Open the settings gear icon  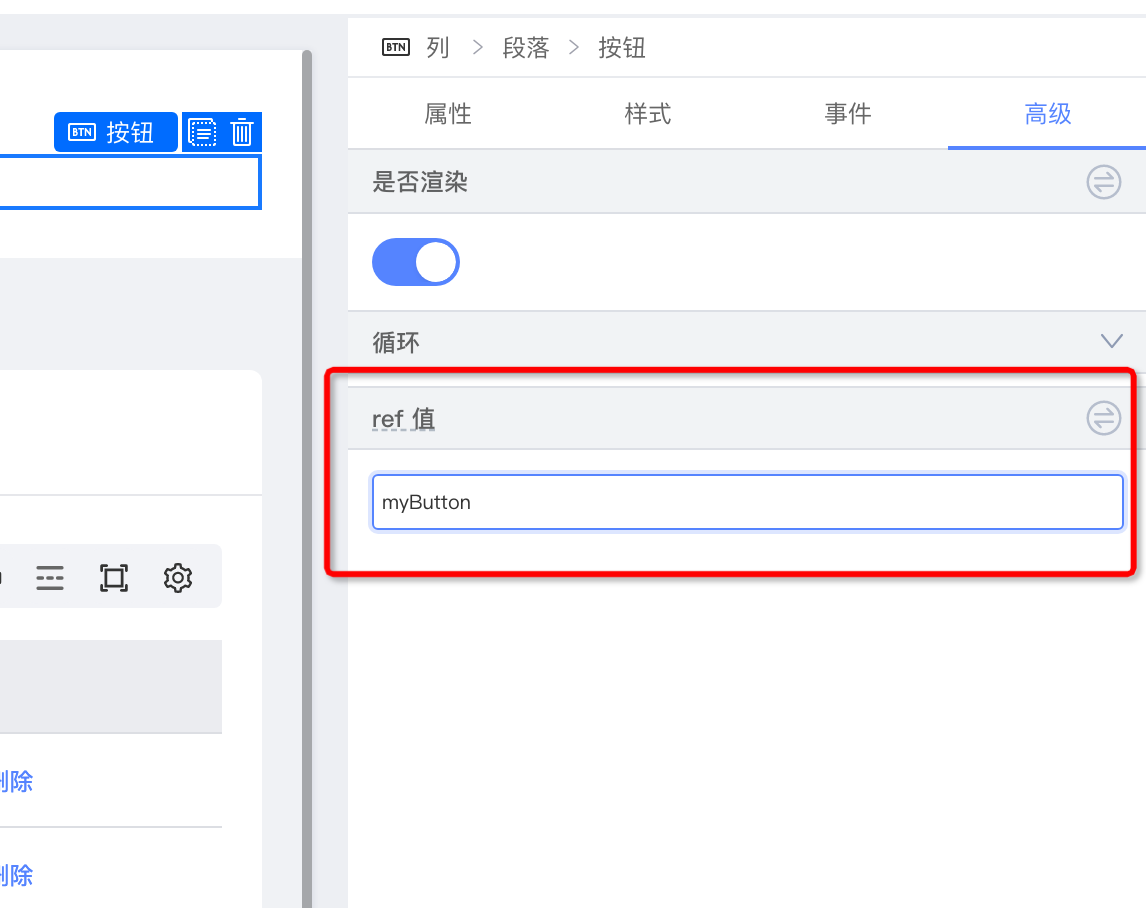[x=177, y=577]
